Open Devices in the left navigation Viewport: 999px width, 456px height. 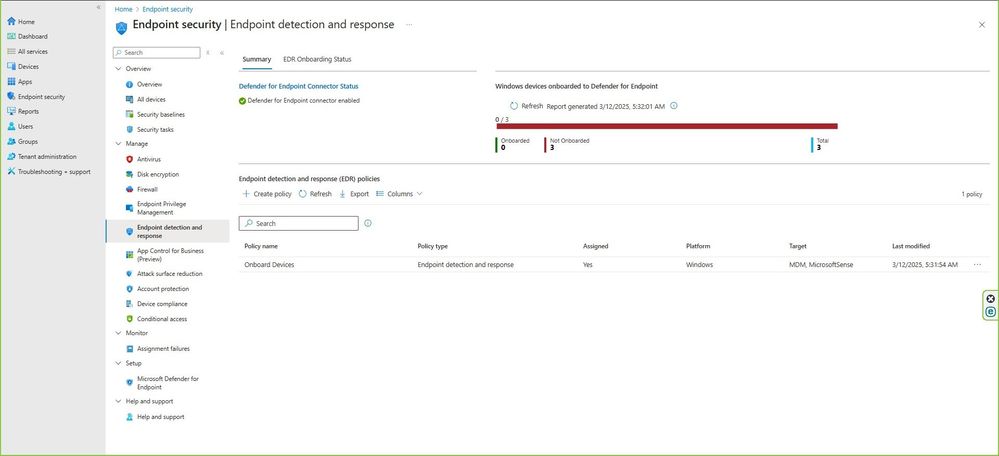click(x=23, y=66)
